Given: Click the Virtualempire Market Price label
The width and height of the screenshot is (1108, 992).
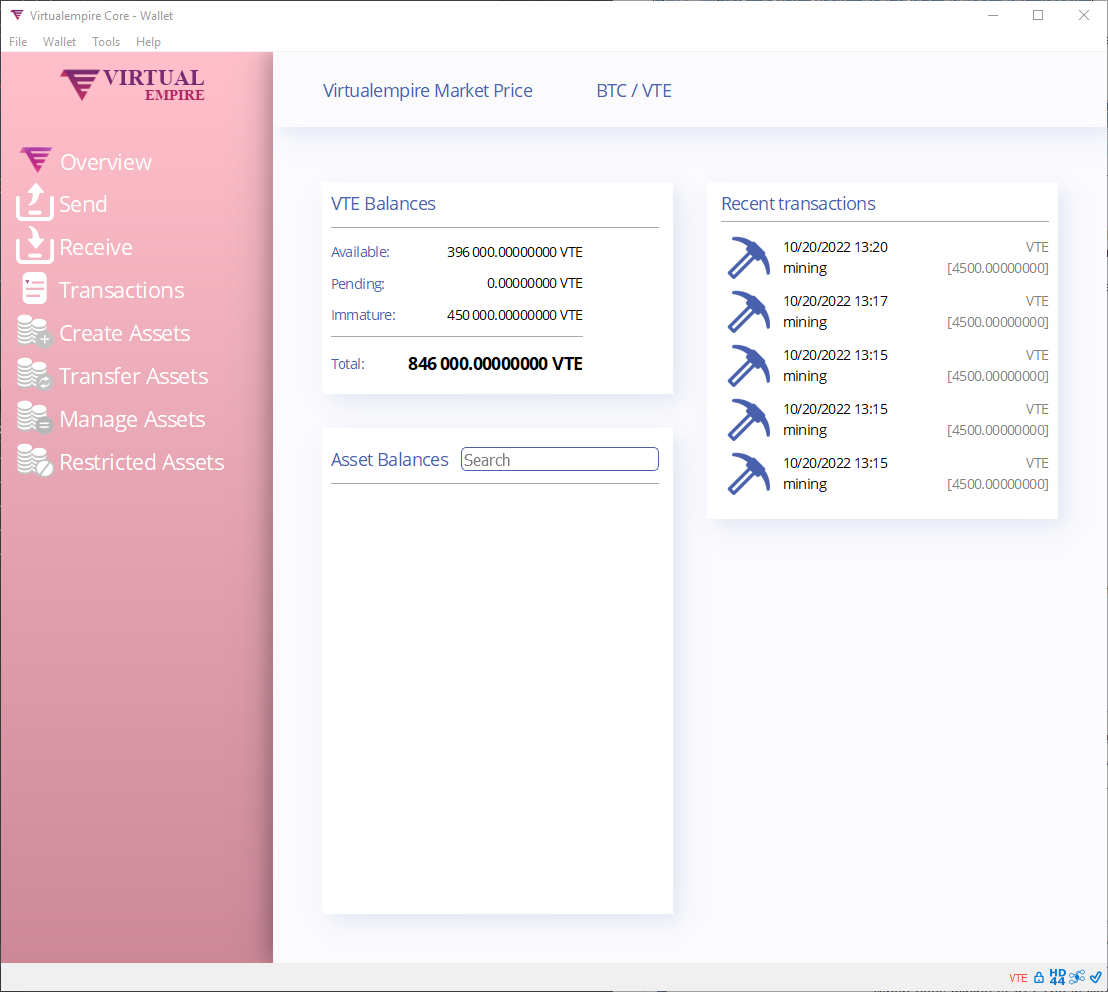Looking at the screenshot, I should pos(428,90).
